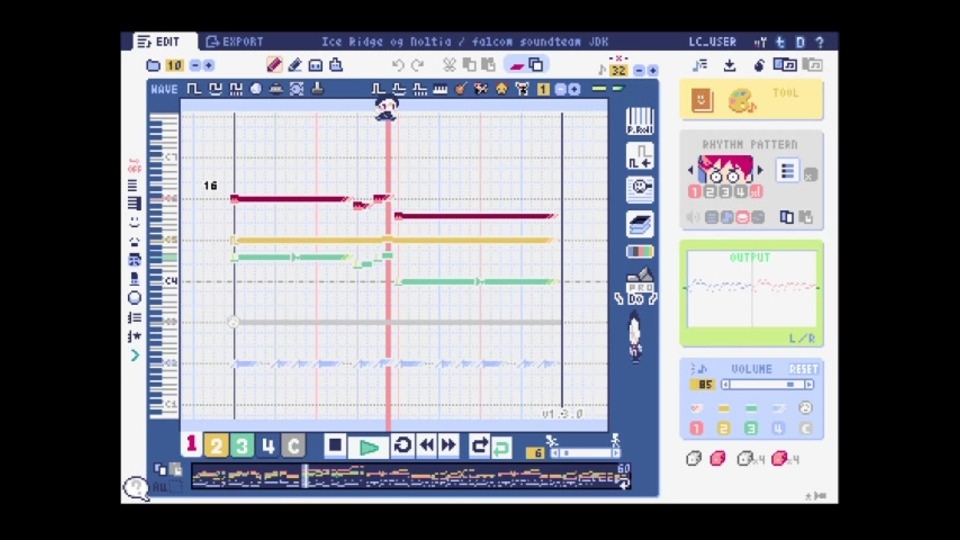Decrease instrument page 1 with minus
The width and height of the screenshot is (960, 540).
click(x=560, y=89)
